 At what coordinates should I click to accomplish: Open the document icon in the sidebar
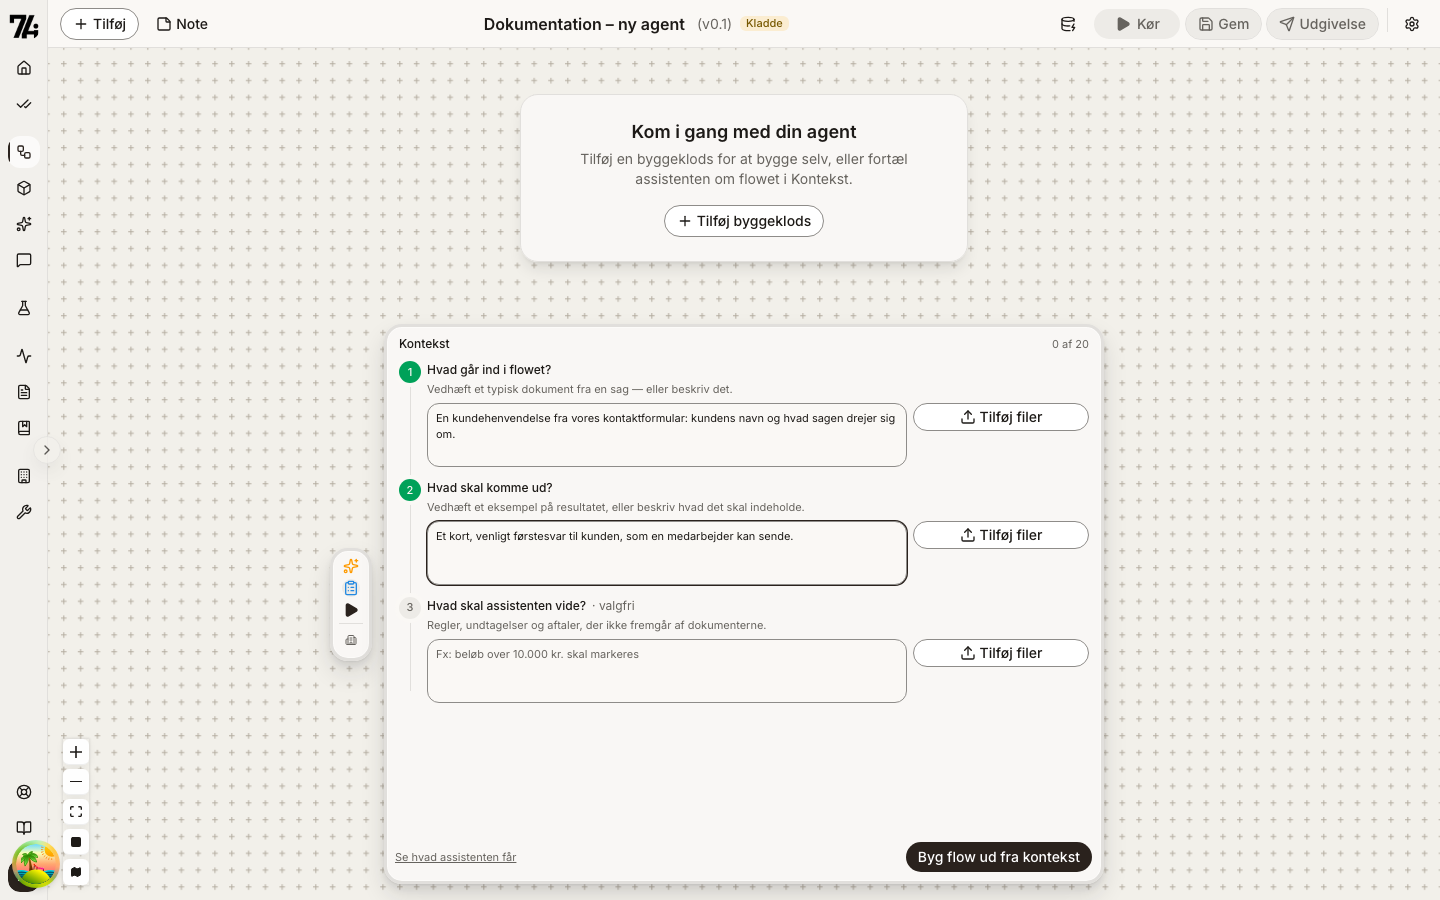pyautogui.click(x=24, y=392)
